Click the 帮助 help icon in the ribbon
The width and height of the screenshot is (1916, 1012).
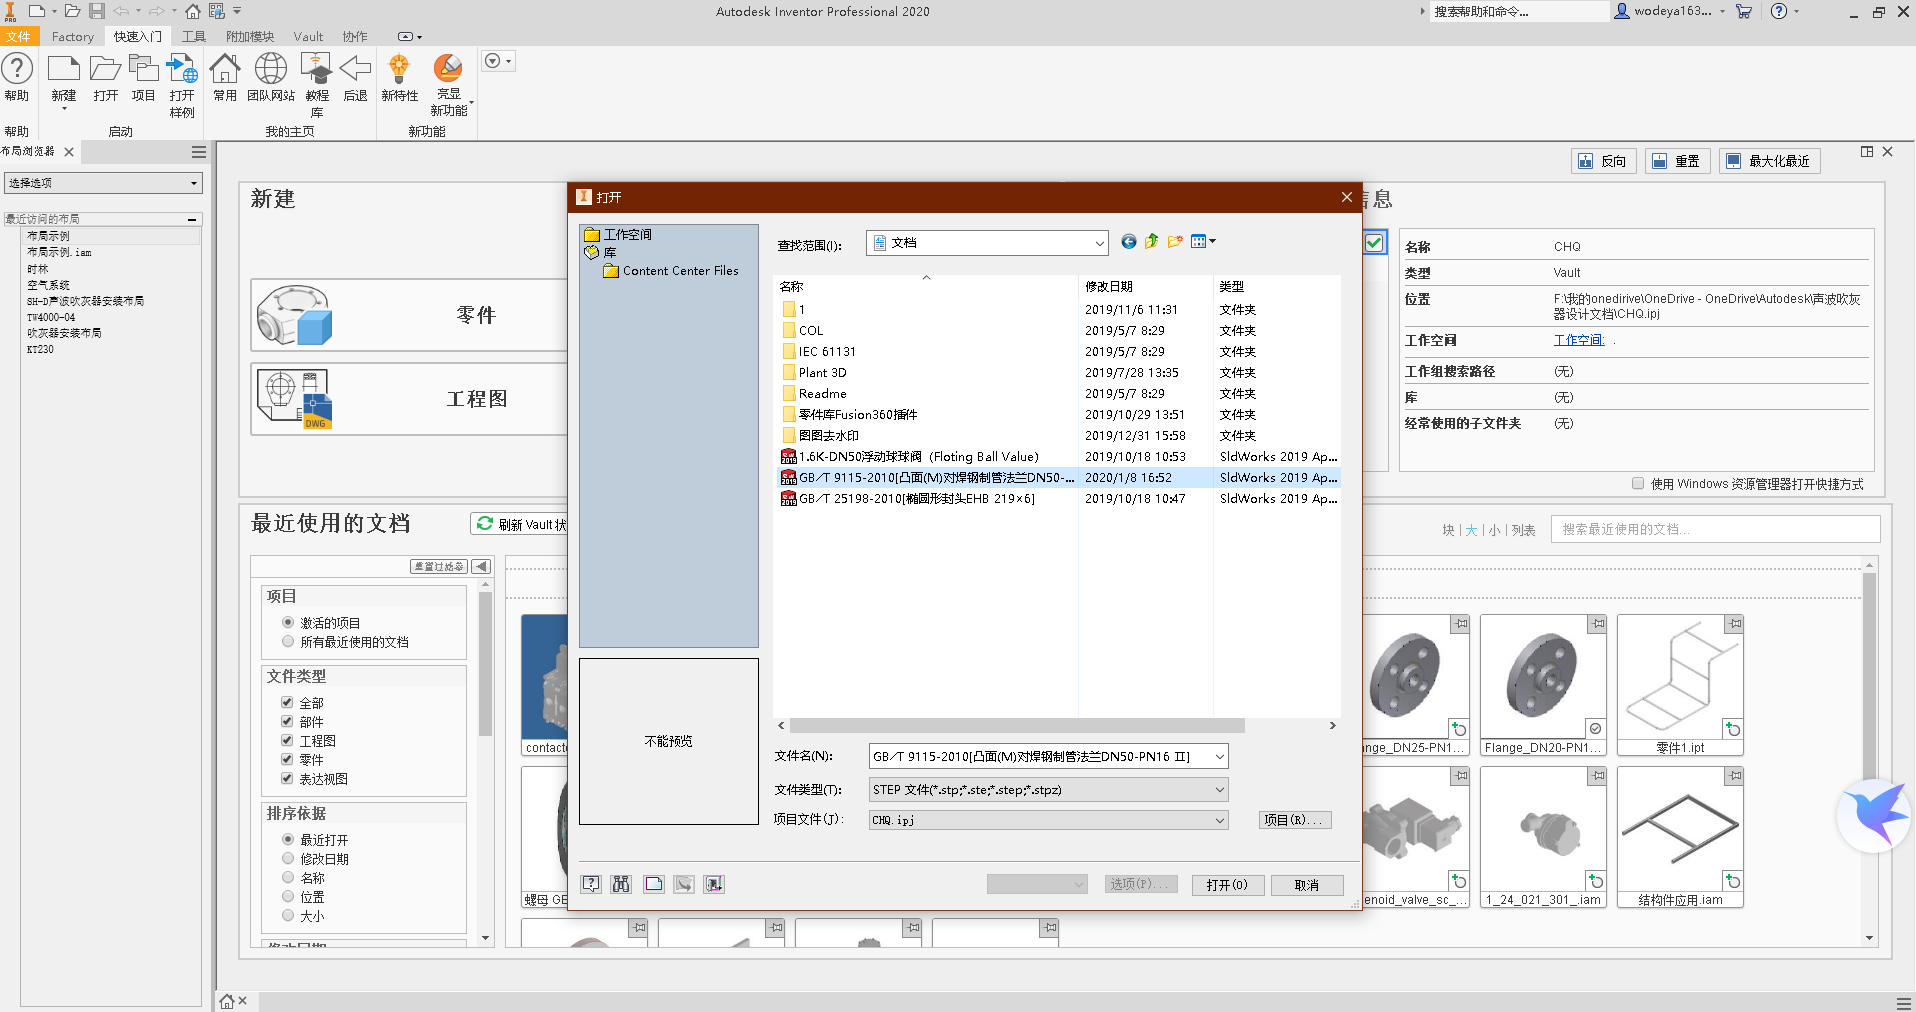(x=17, y=70)
